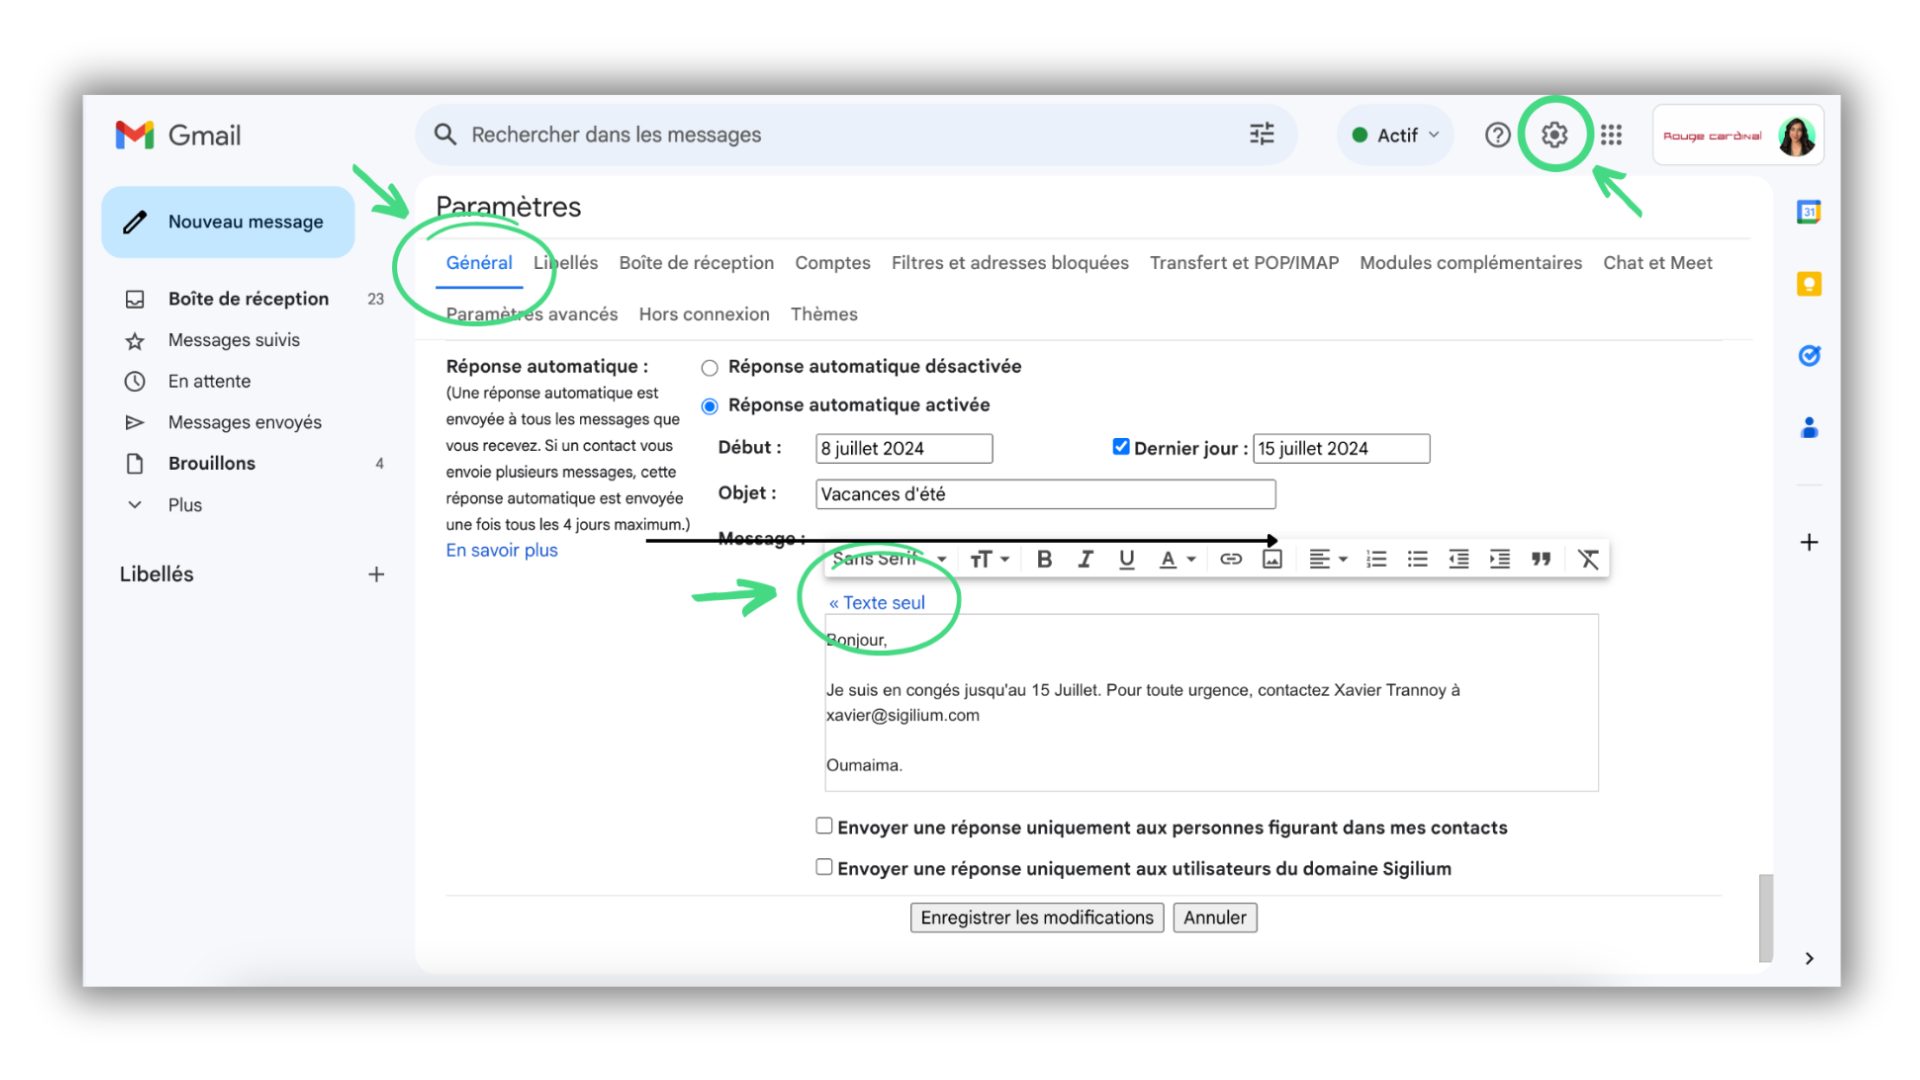Click Enregistrer les modifications button
Screen dimensions: 1920x1080
(1036, 917)
